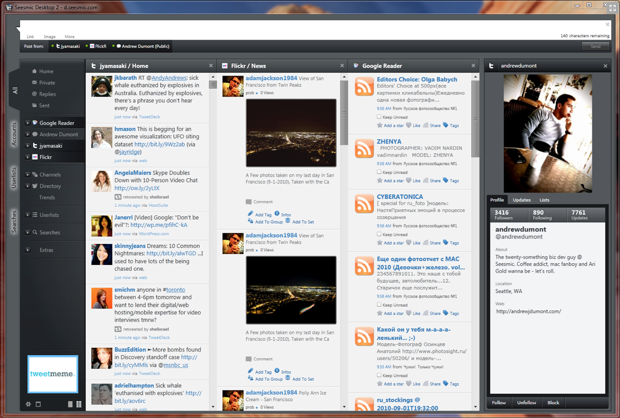Select Profile tab in profile panel
Viewport: 620px width, 418px height.
pos(497,200)
